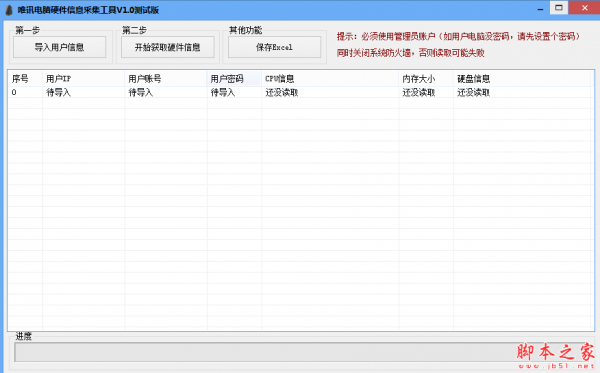Select 待导入 cell under 用户密码
The image size is (600, 373).
pos(234,92)
